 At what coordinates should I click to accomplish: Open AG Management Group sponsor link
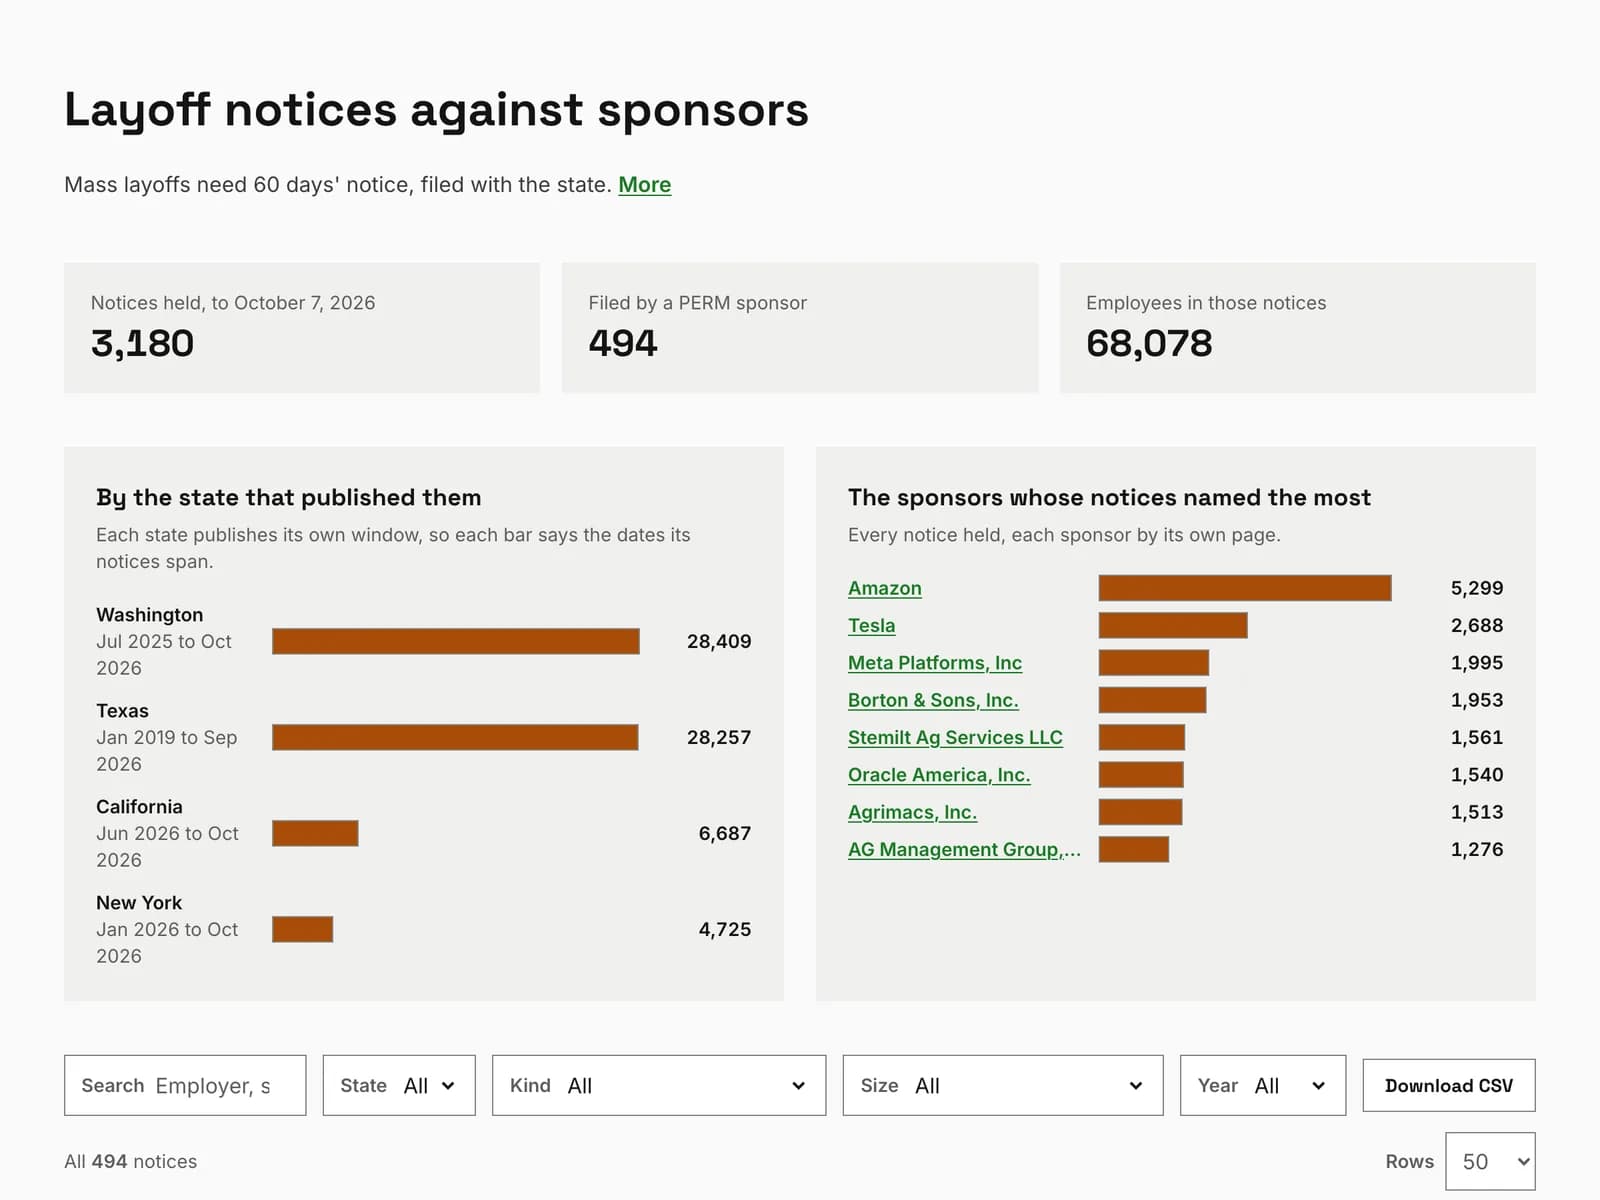pyautogui.click(x=964, y=849)
